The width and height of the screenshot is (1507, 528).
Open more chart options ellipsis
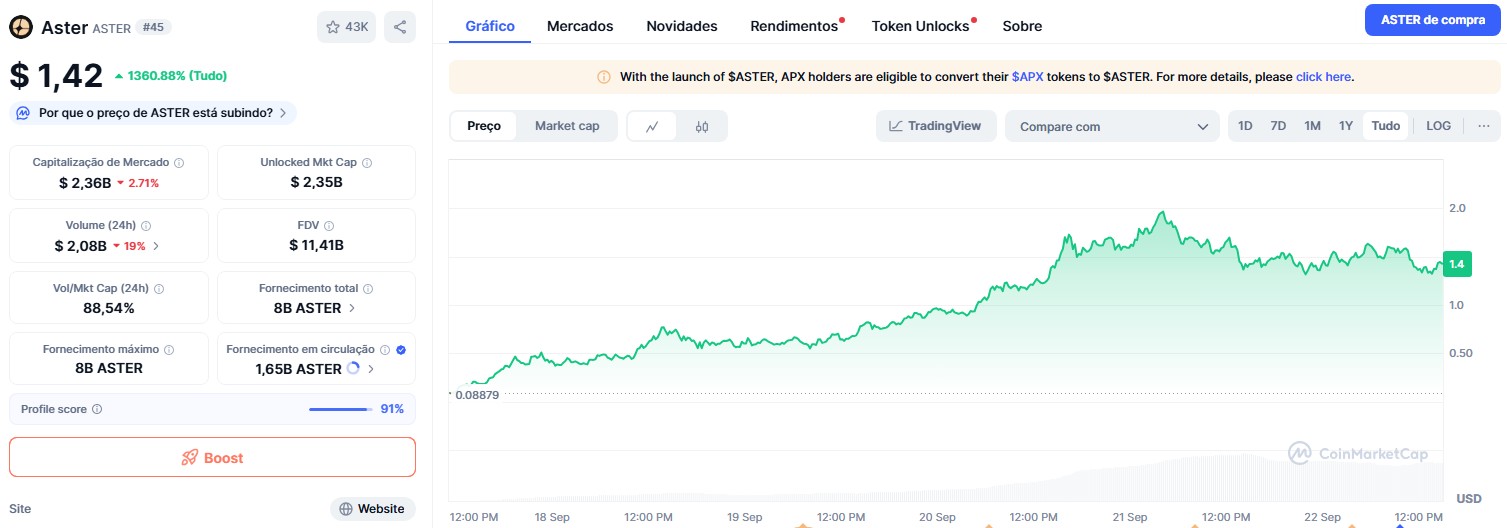(1483, 126)
